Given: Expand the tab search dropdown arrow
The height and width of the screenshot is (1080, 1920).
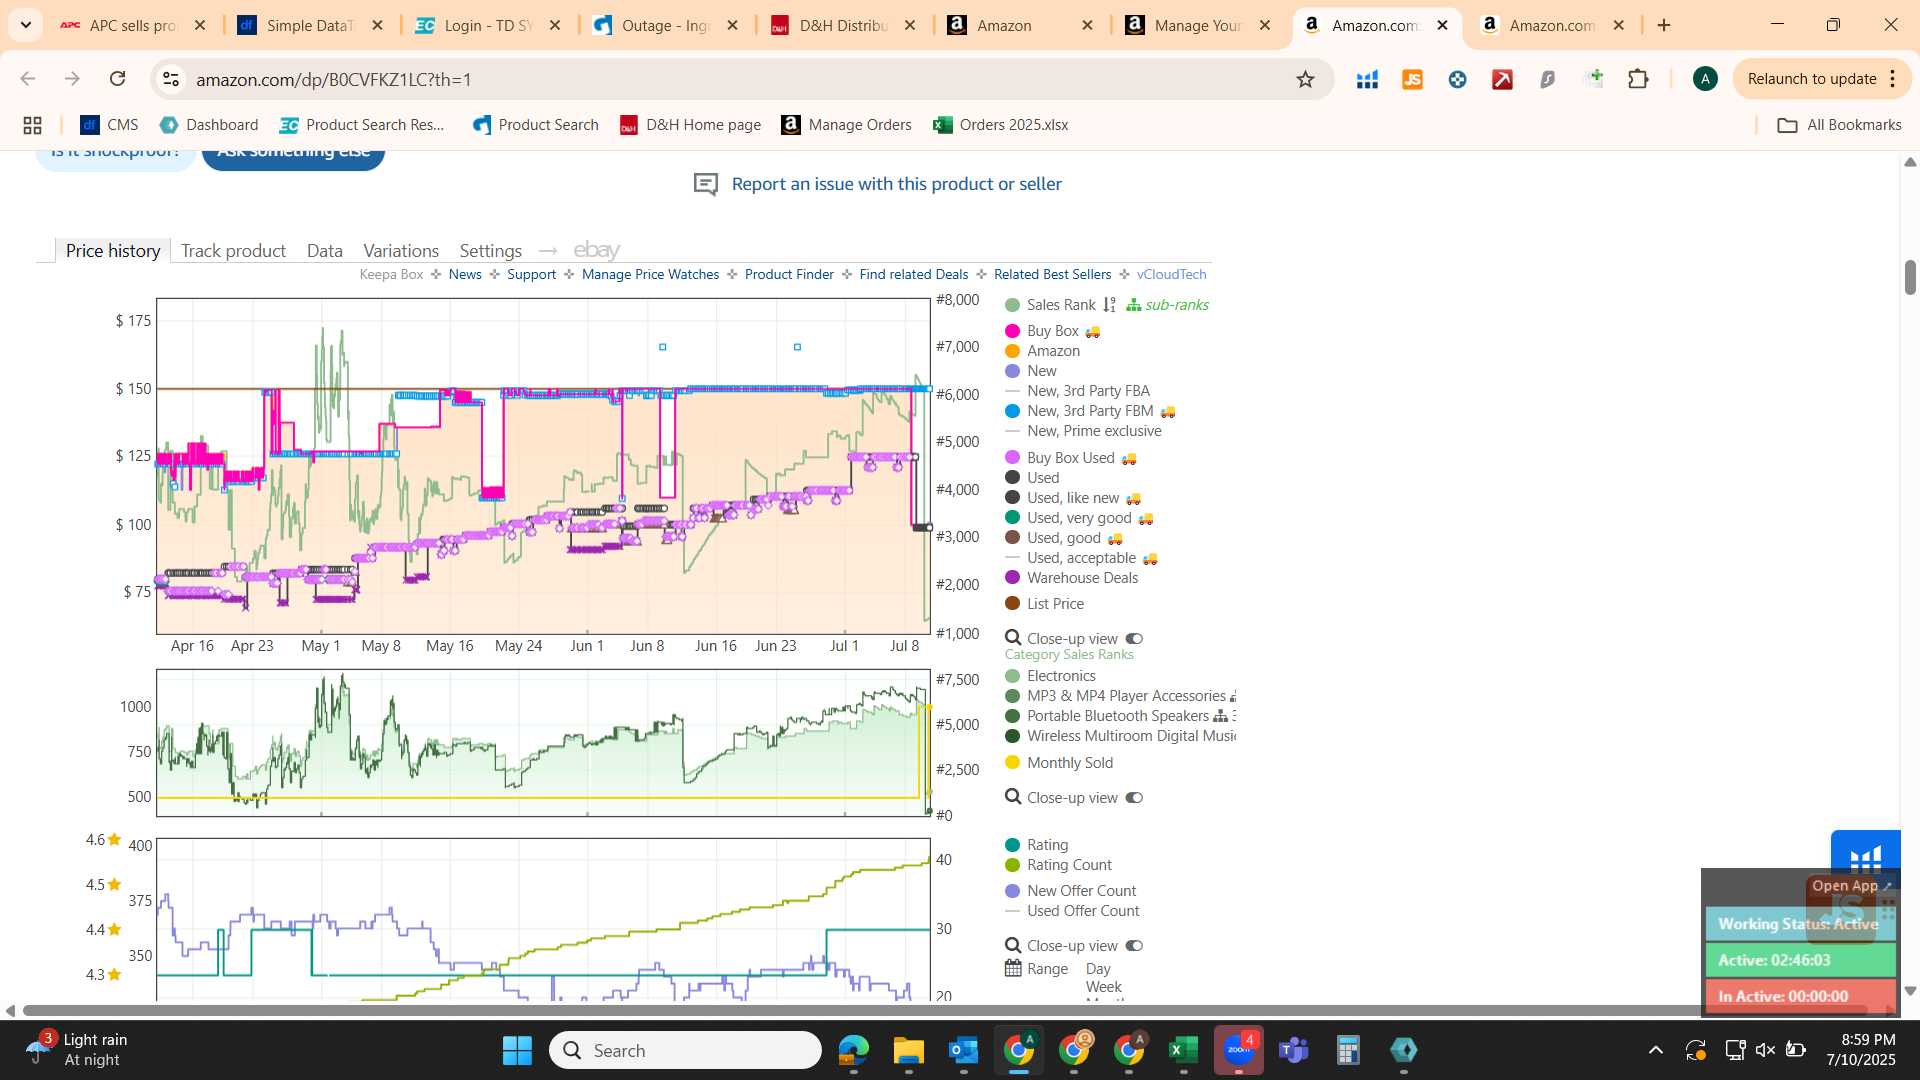Looking at the screenshot, I should coord(25,25).
